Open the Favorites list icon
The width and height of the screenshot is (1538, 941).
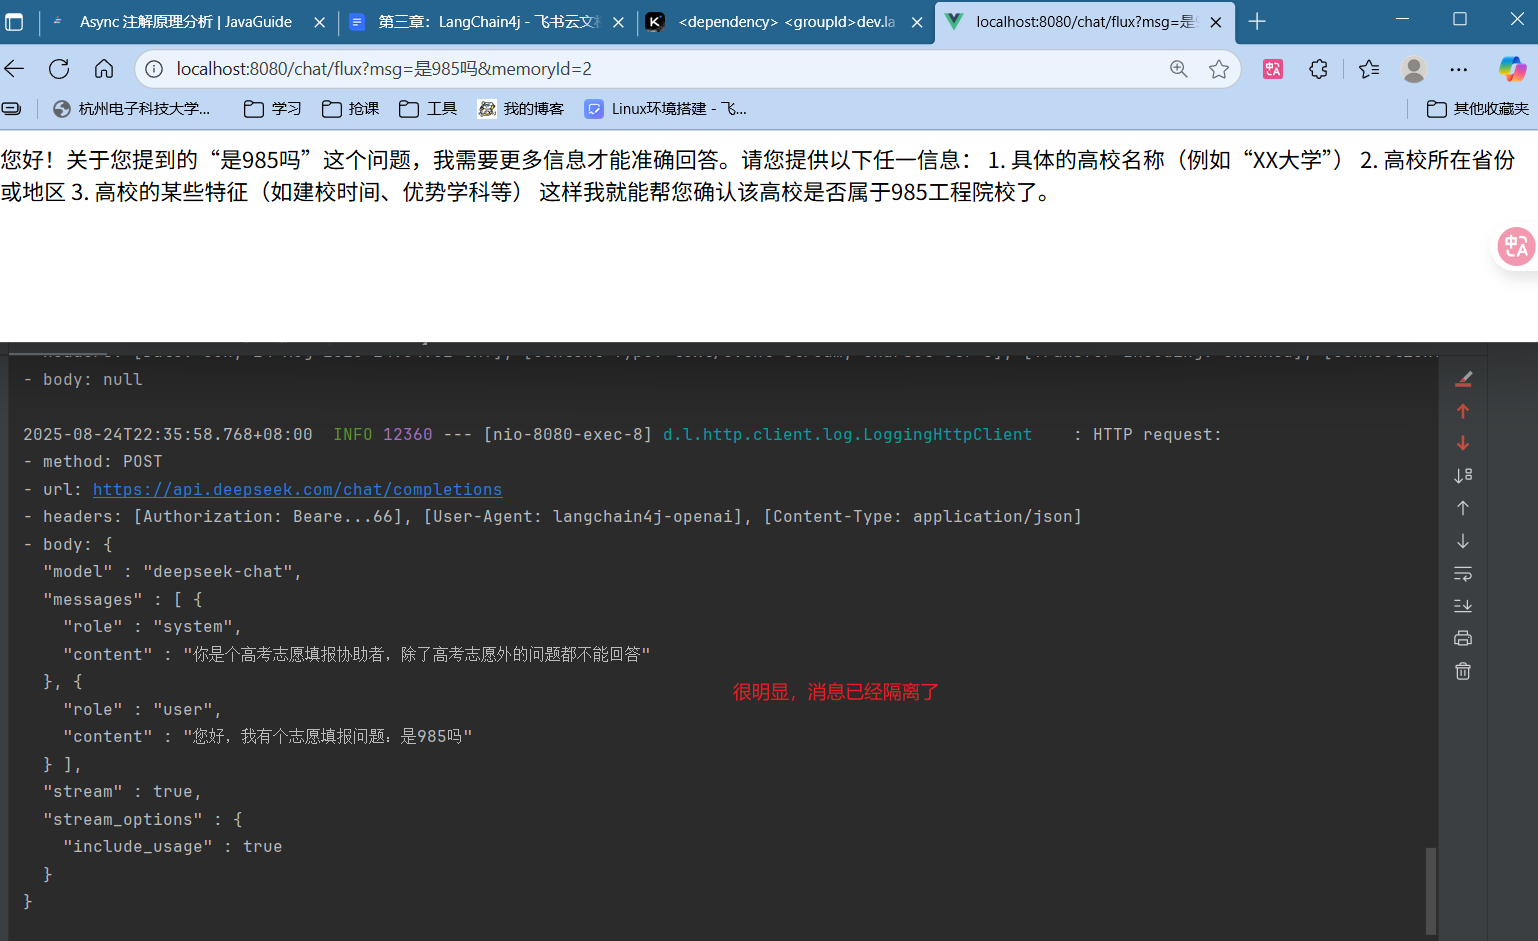pyautogui.click(x=1369, y=68)
